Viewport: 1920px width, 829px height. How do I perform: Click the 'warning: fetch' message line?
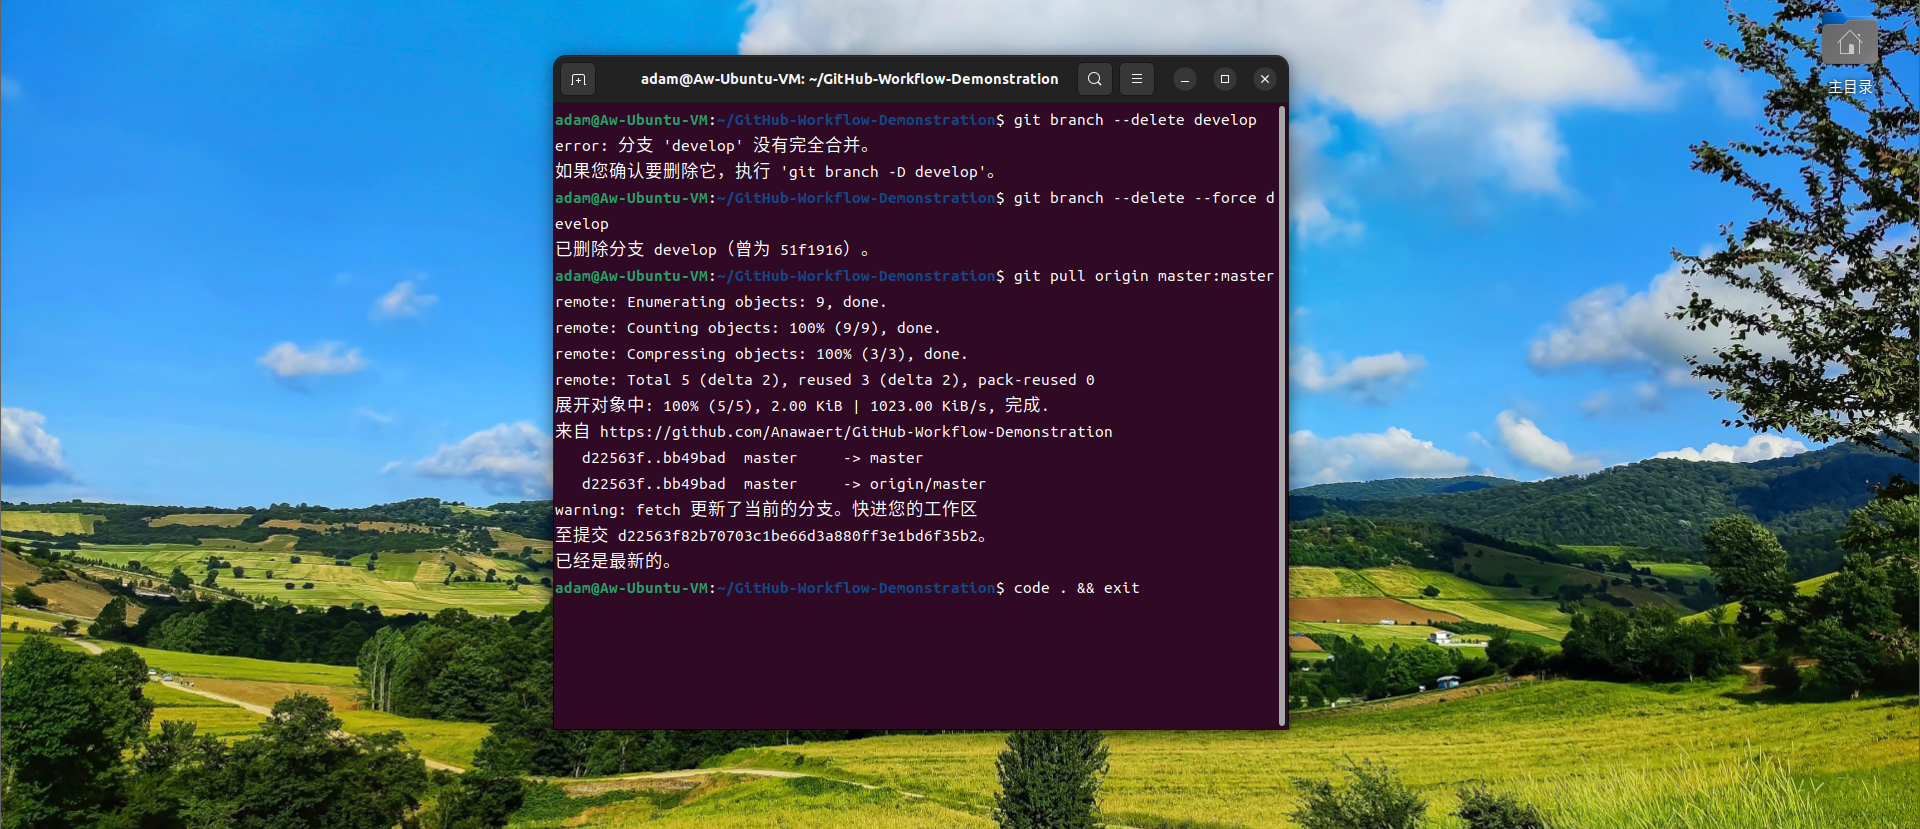click(x=765, y=510)
